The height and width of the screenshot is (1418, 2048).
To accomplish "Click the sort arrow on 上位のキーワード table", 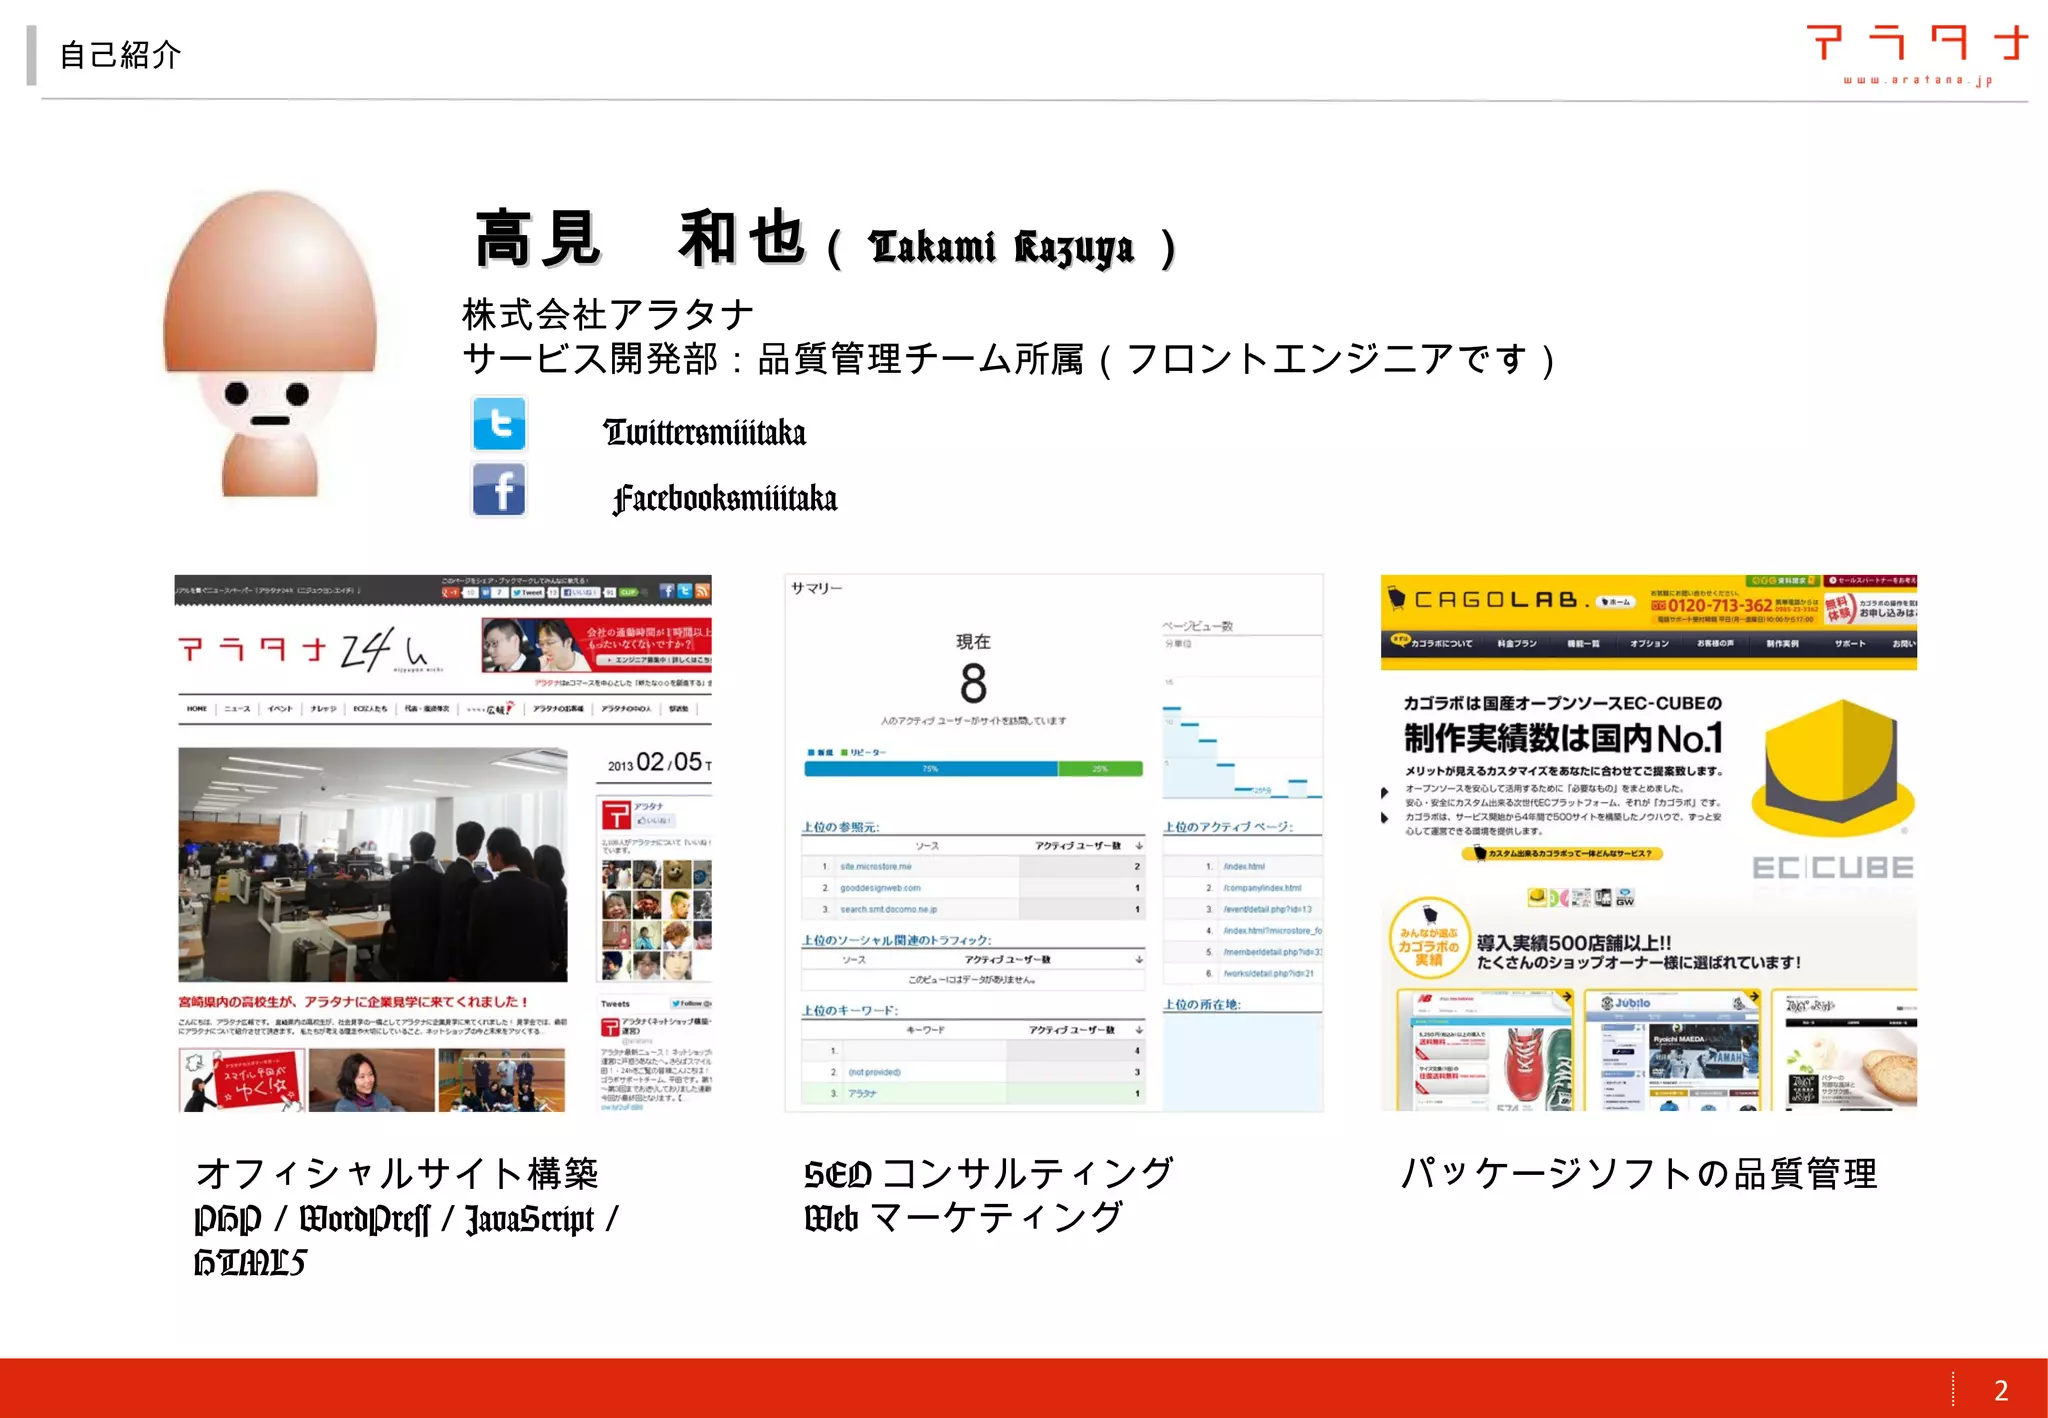I will click(1139, 1030).
